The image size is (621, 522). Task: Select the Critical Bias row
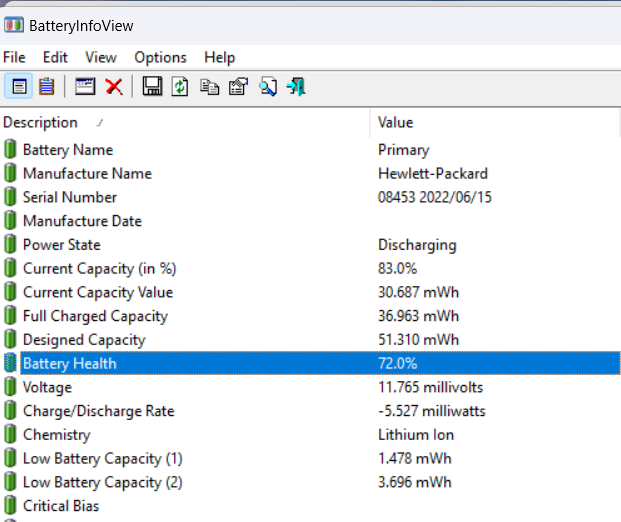(x=310, y=506)
